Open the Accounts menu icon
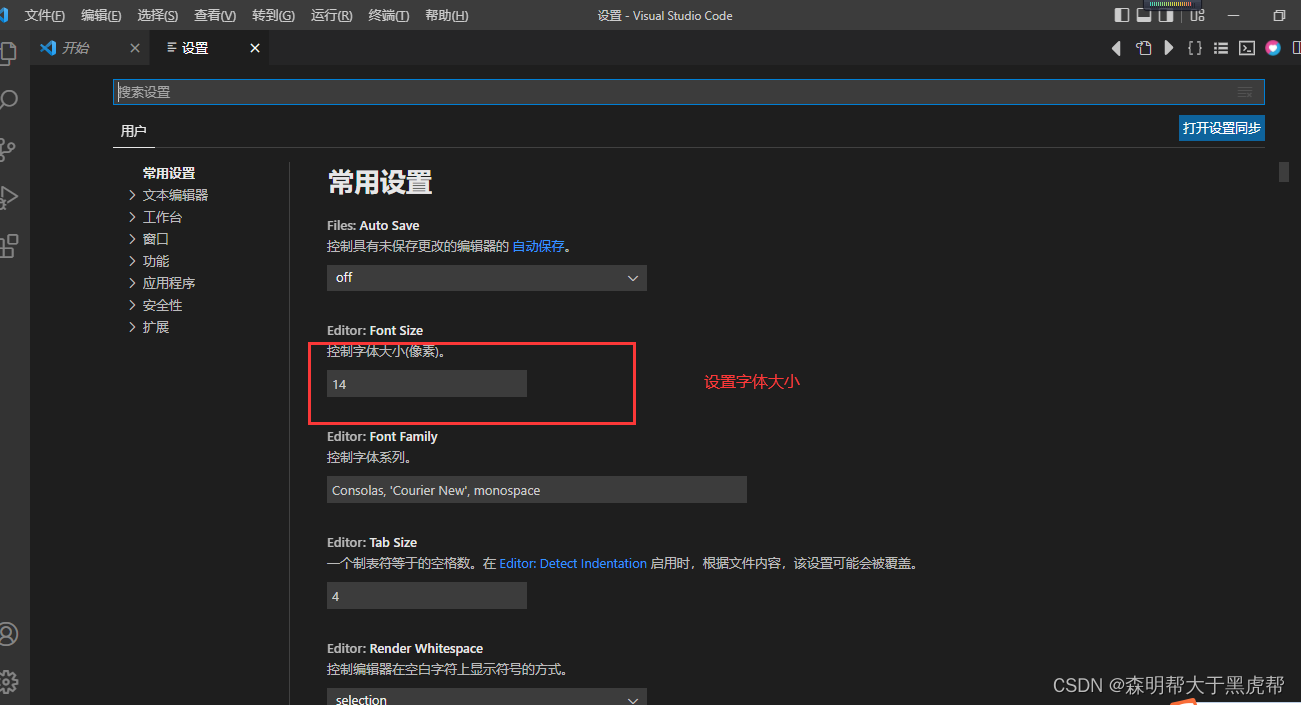This screenshot has height=705, width=1301. point(8,635)
